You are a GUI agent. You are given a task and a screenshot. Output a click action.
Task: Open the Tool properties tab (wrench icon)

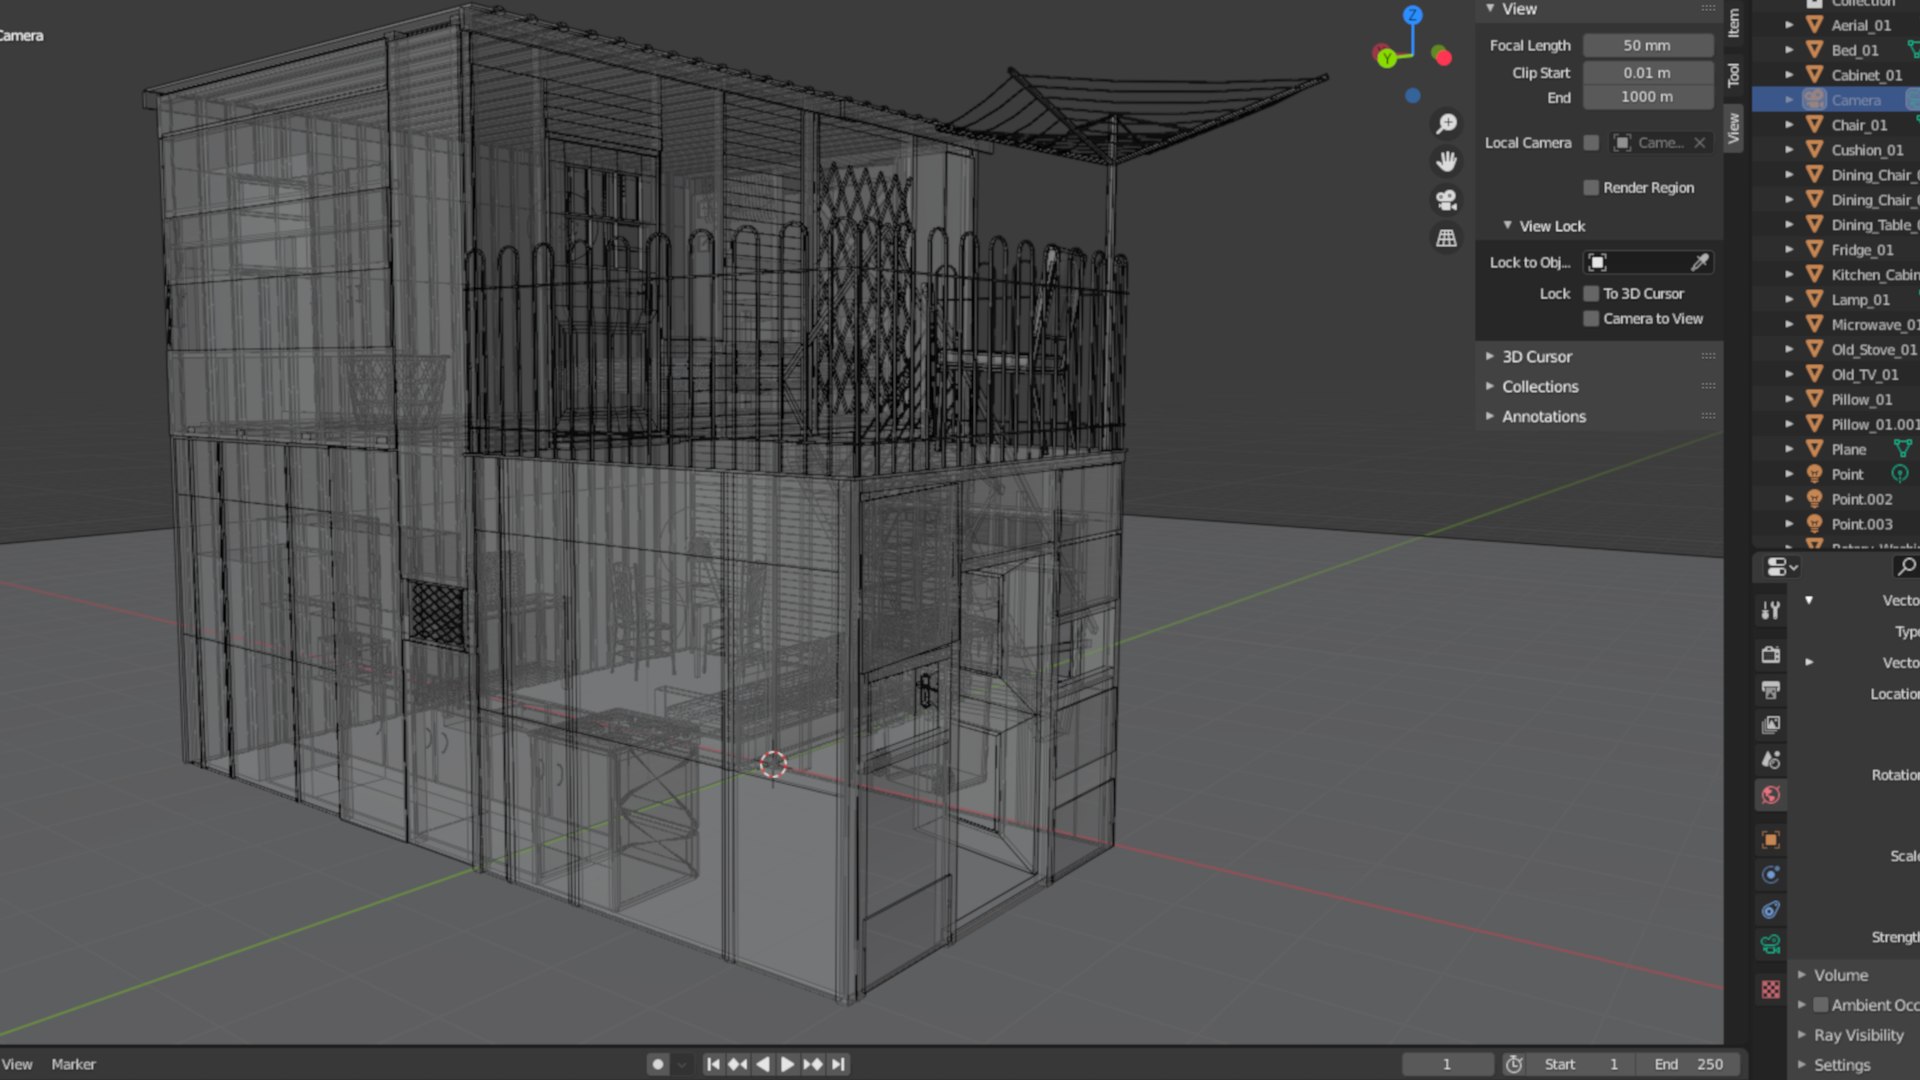(1770, 610)
